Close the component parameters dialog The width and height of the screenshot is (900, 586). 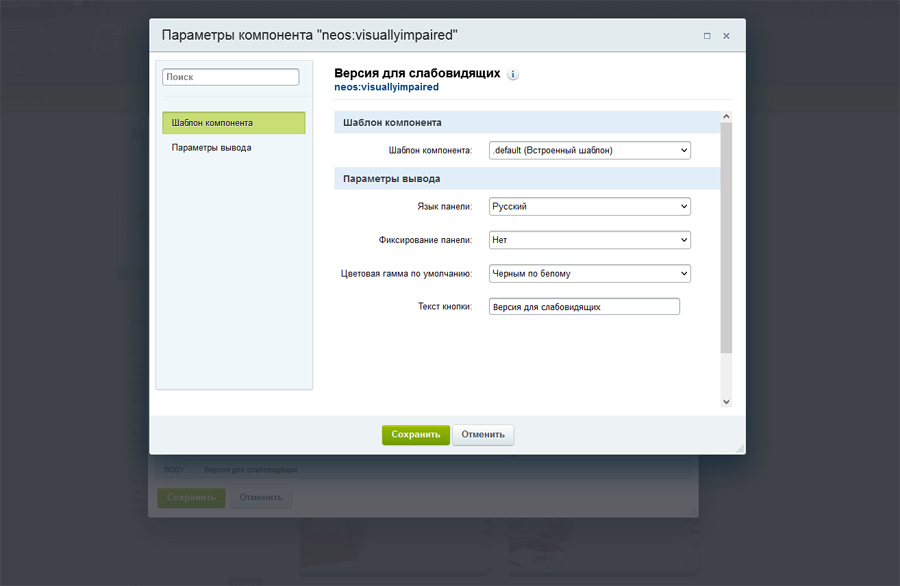[726, 36]
